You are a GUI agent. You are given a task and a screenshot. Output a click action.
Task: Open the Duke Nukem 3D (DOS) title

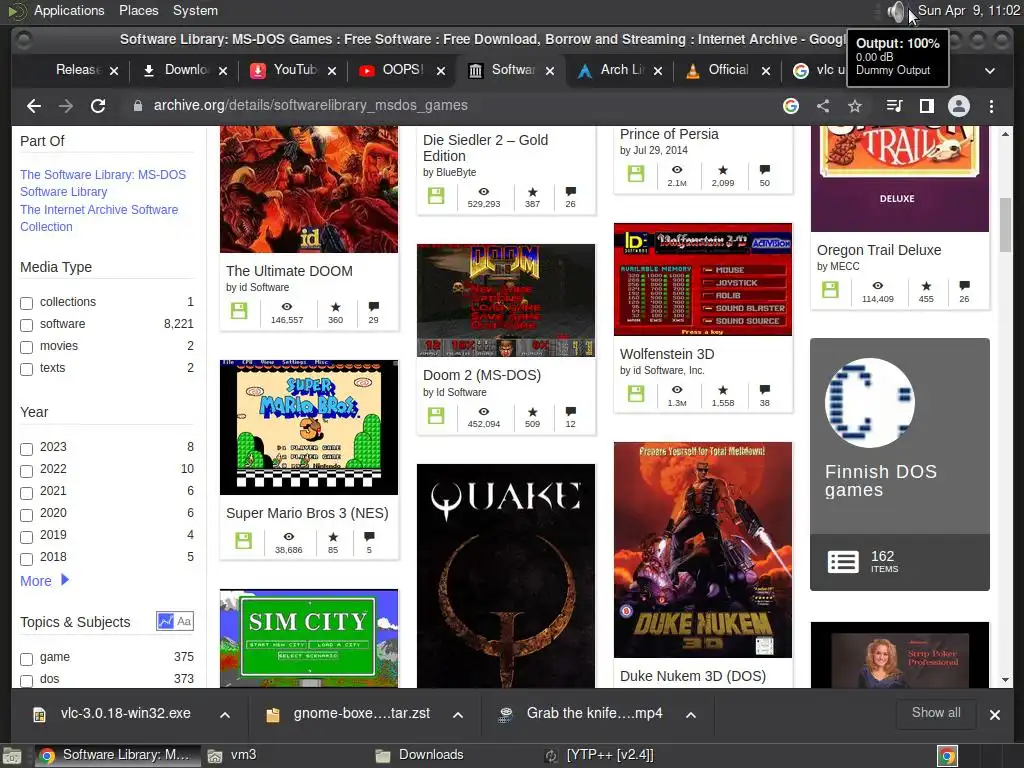click(692, 676)
